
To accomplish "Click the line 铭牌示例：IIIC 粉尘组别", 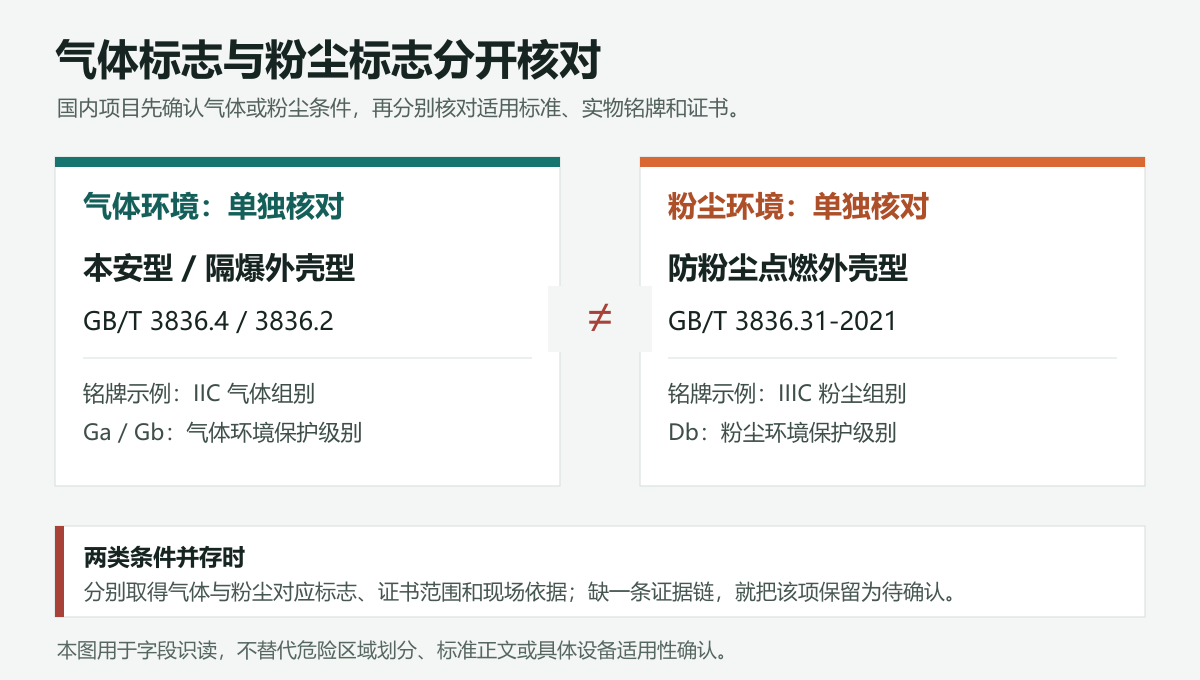I will coord(787,393).
